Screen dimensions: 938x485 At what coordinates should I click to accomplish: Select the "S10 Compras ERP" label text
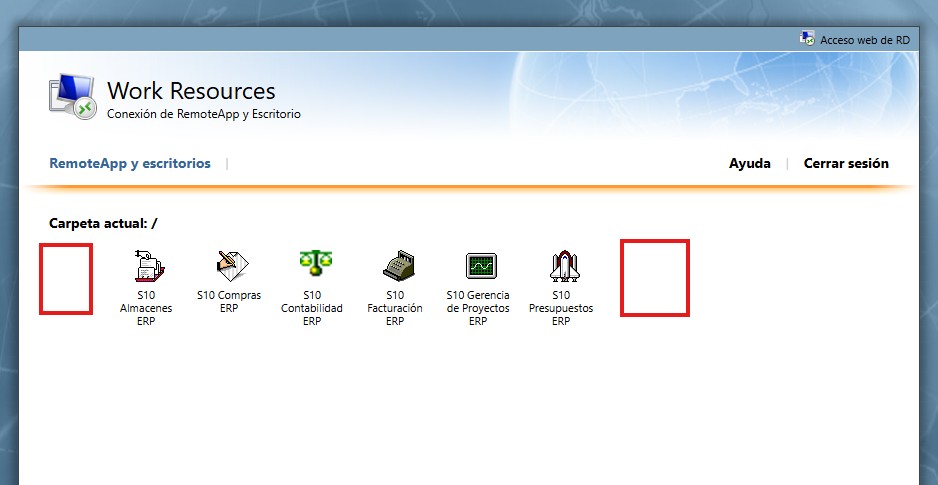tap(229, 302)
